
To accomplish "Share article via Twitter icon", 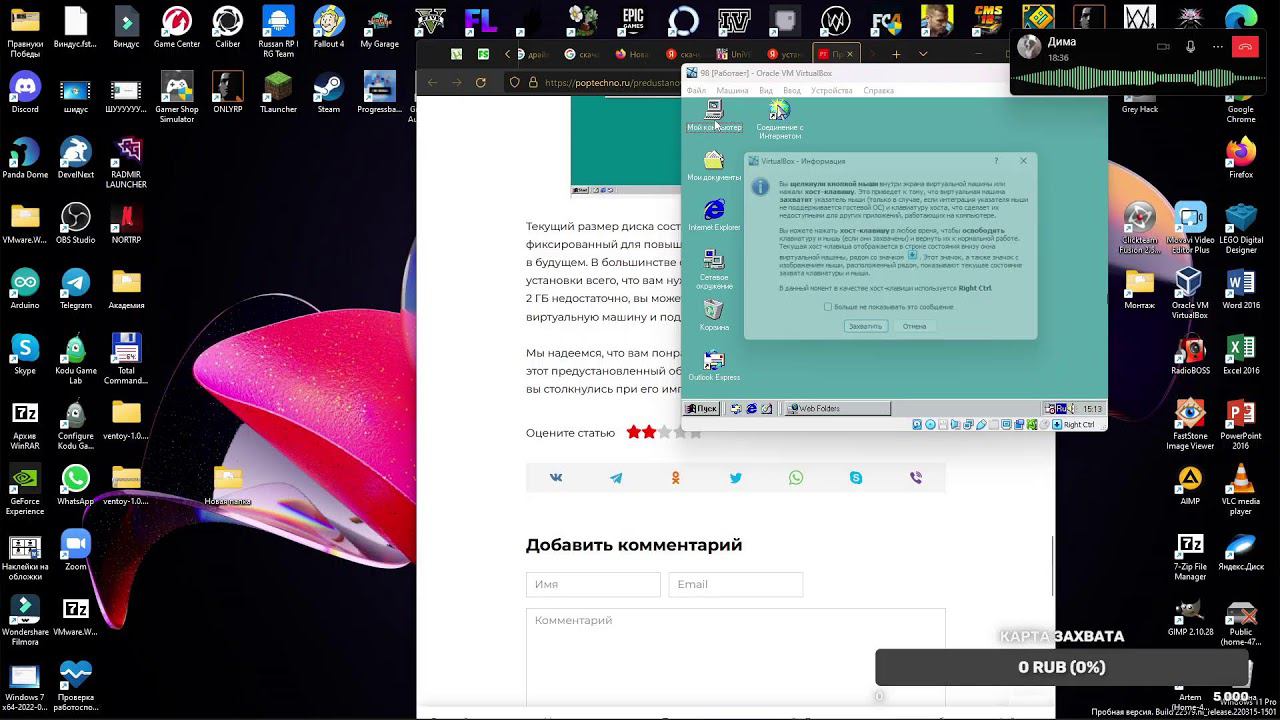I will click(x=736, y=478).
